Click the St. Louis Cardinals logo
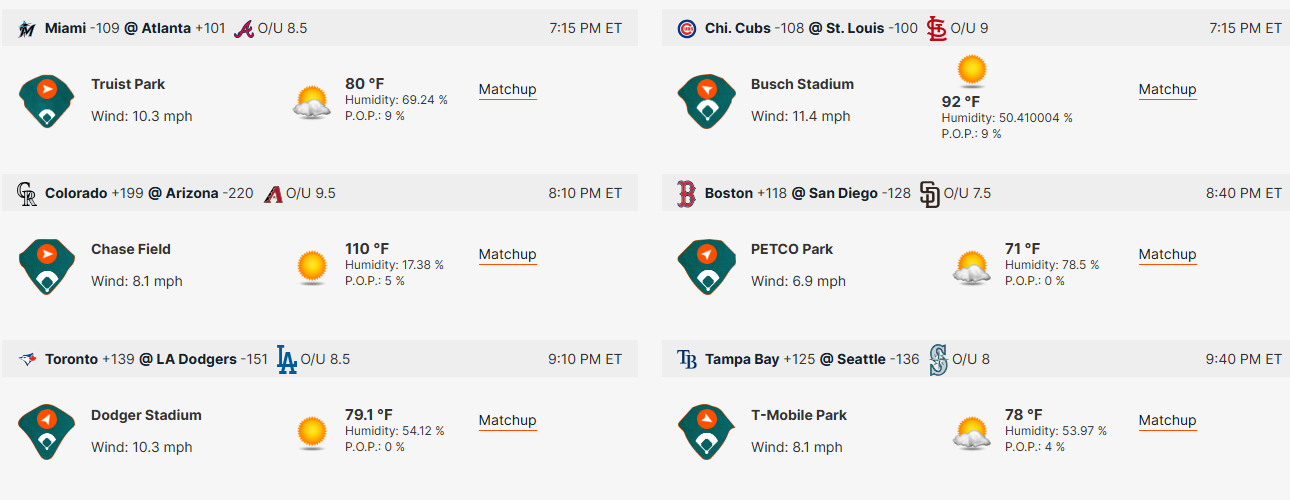This screenshot has width=1290, height=500. [x=936, y=29]
